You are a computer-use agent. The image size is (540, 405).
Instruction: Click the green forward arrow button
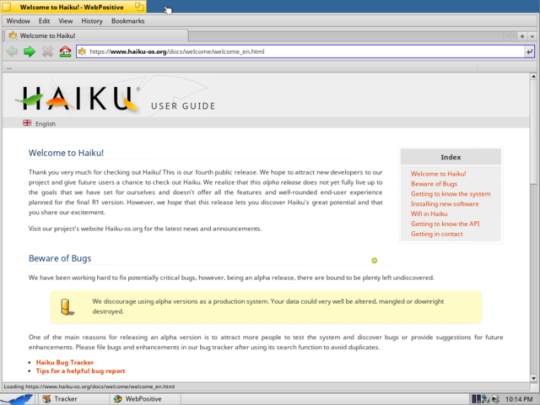point(30,52)
